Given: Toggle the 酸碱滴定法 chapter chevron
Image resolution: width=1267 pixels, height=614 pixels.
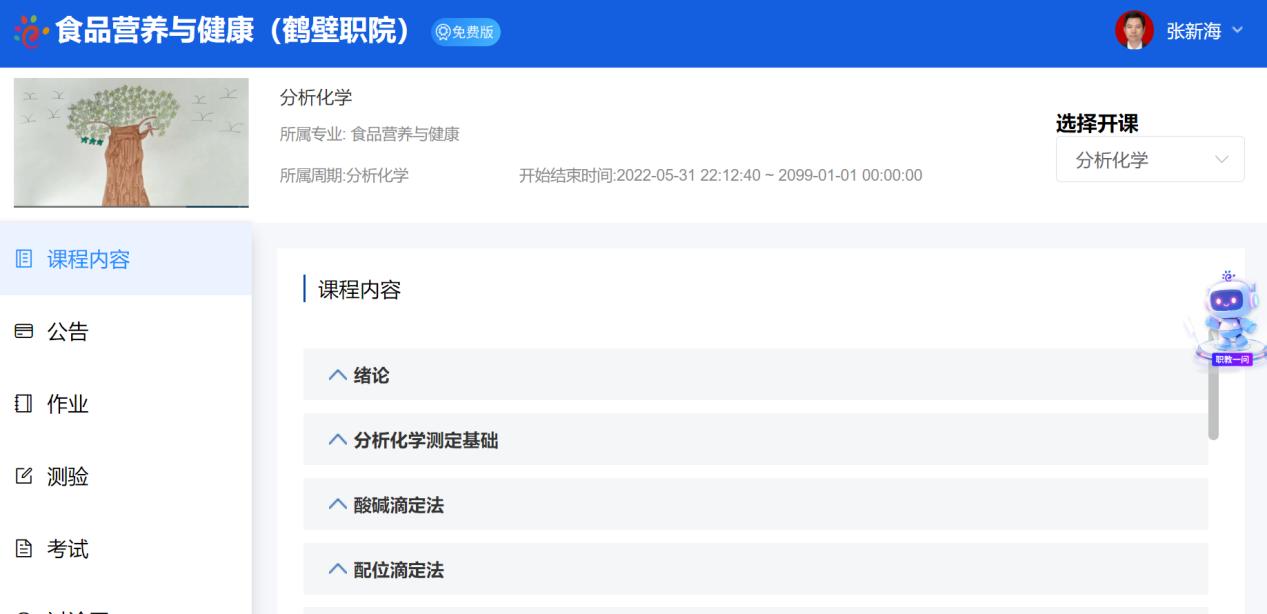Looking at the screenshot, I should [x=337, y=505].
